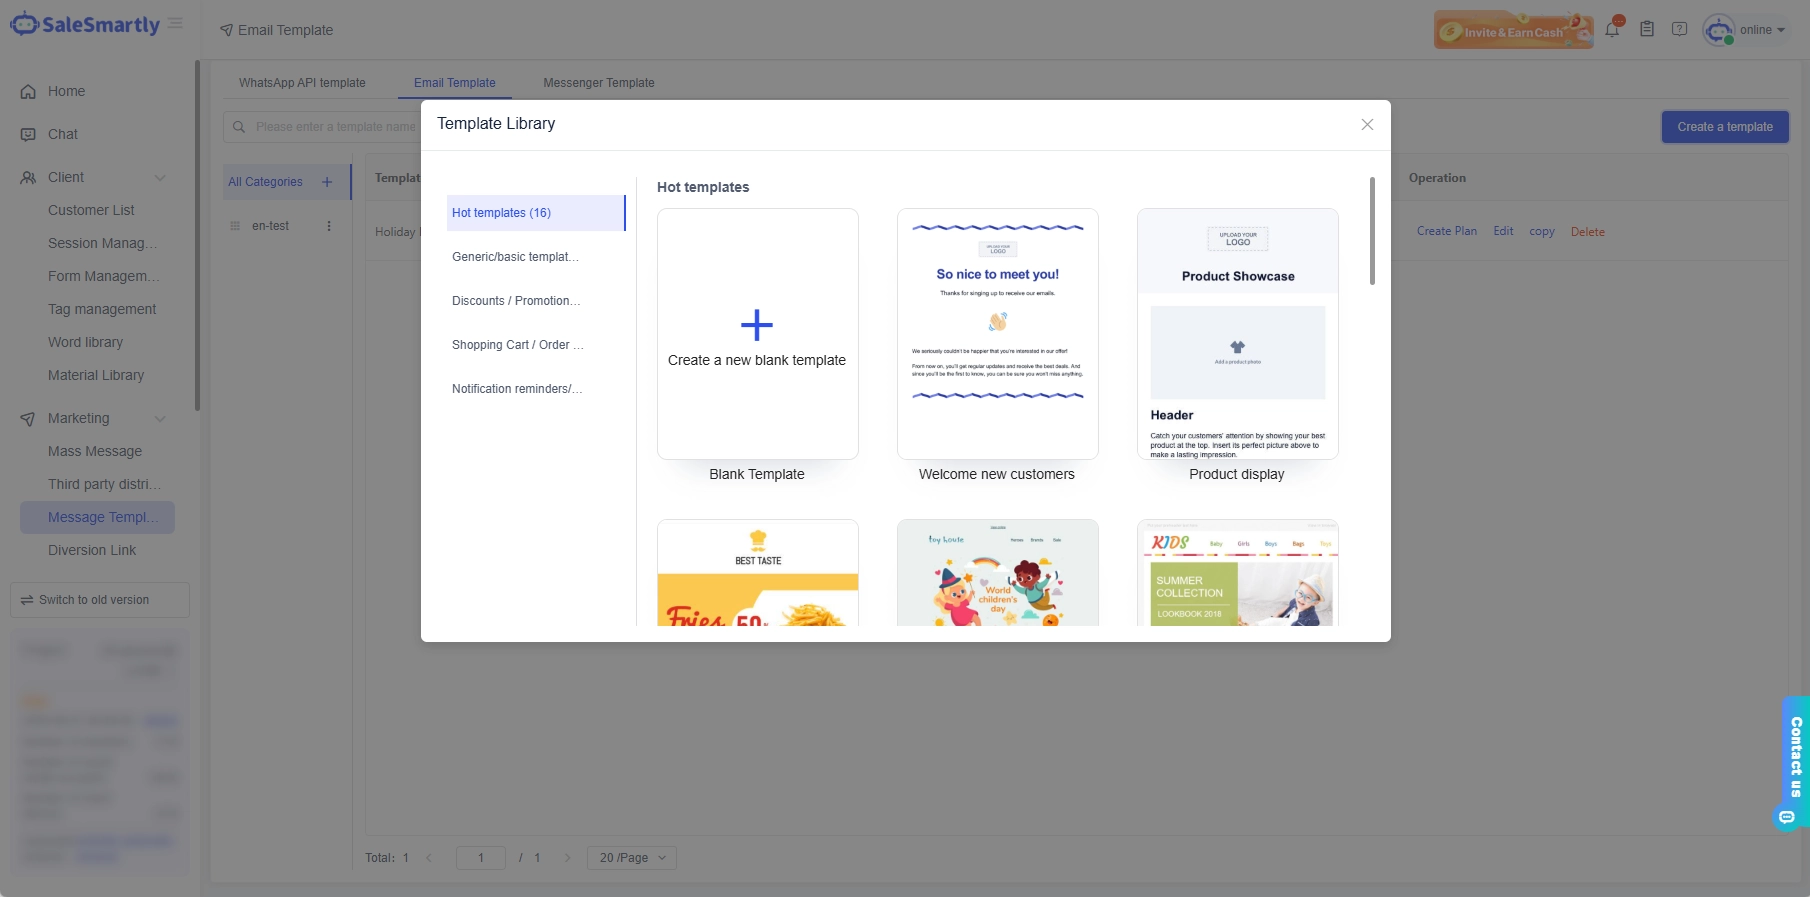
Task: Open the online status dropdown
Action: pos(1762,30)
